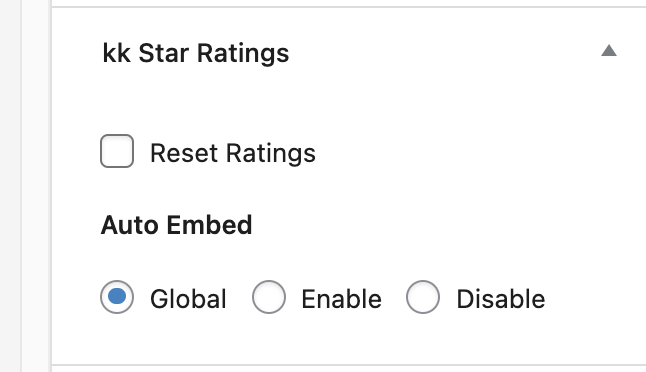Click the Reset Ratings label text

point(233,153)
